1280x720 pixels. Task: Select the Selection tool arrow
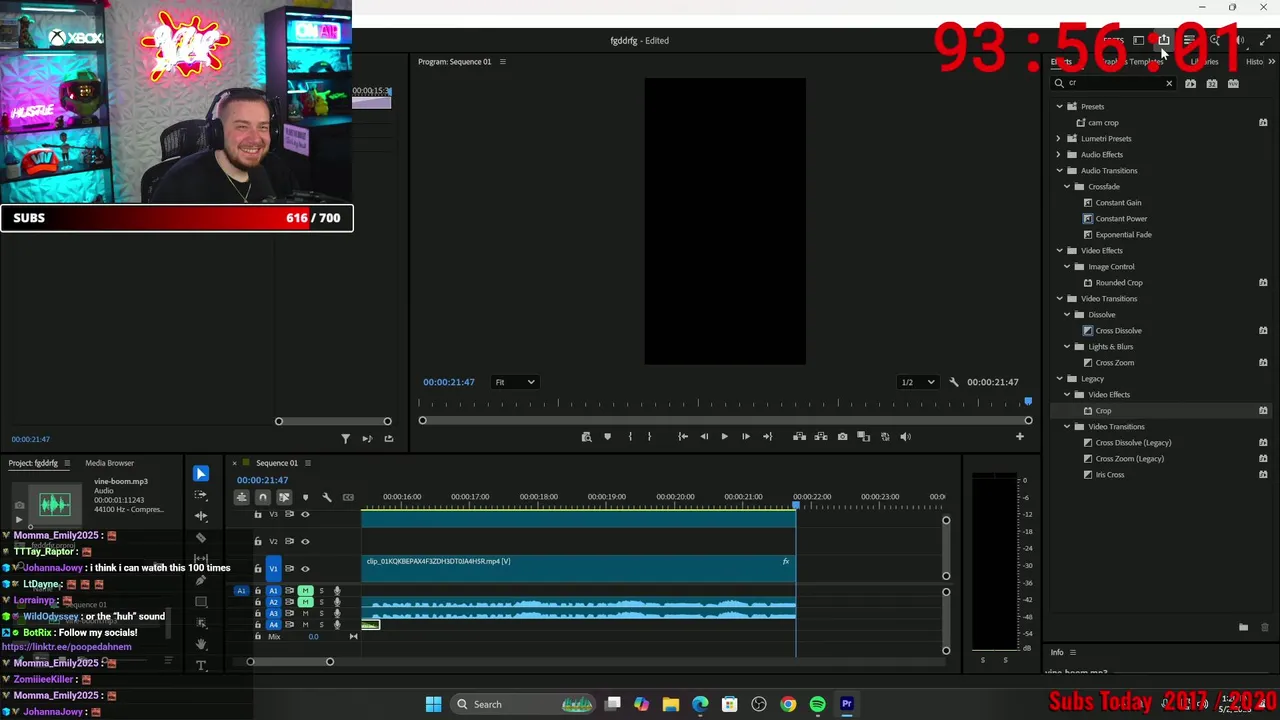point(201,474)
